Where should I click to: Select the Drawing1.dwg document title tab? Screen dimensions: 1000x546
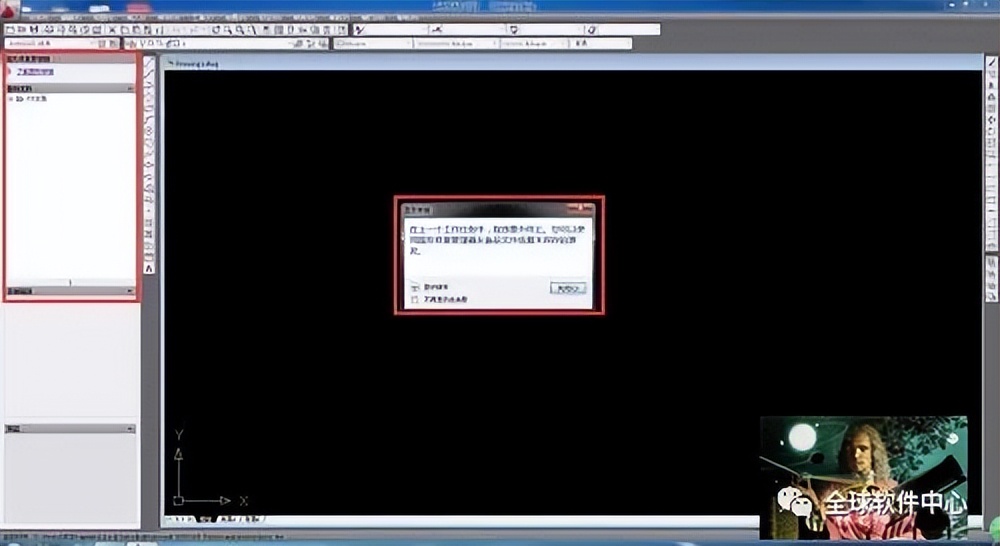pyautogui.click(x=196, y=64)
